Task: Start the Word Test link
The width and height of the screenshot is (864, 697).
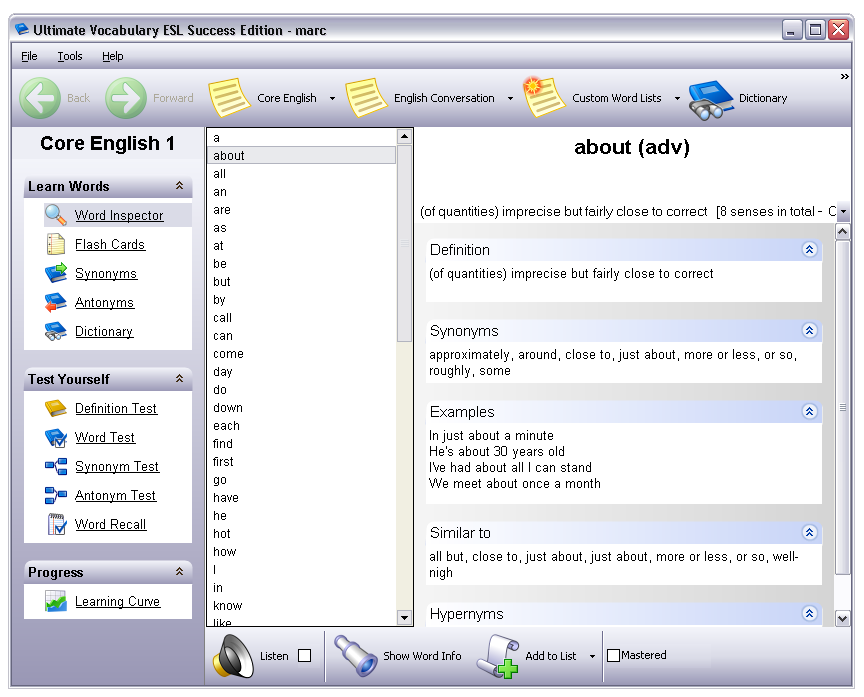Action: [x=105, y=437]
